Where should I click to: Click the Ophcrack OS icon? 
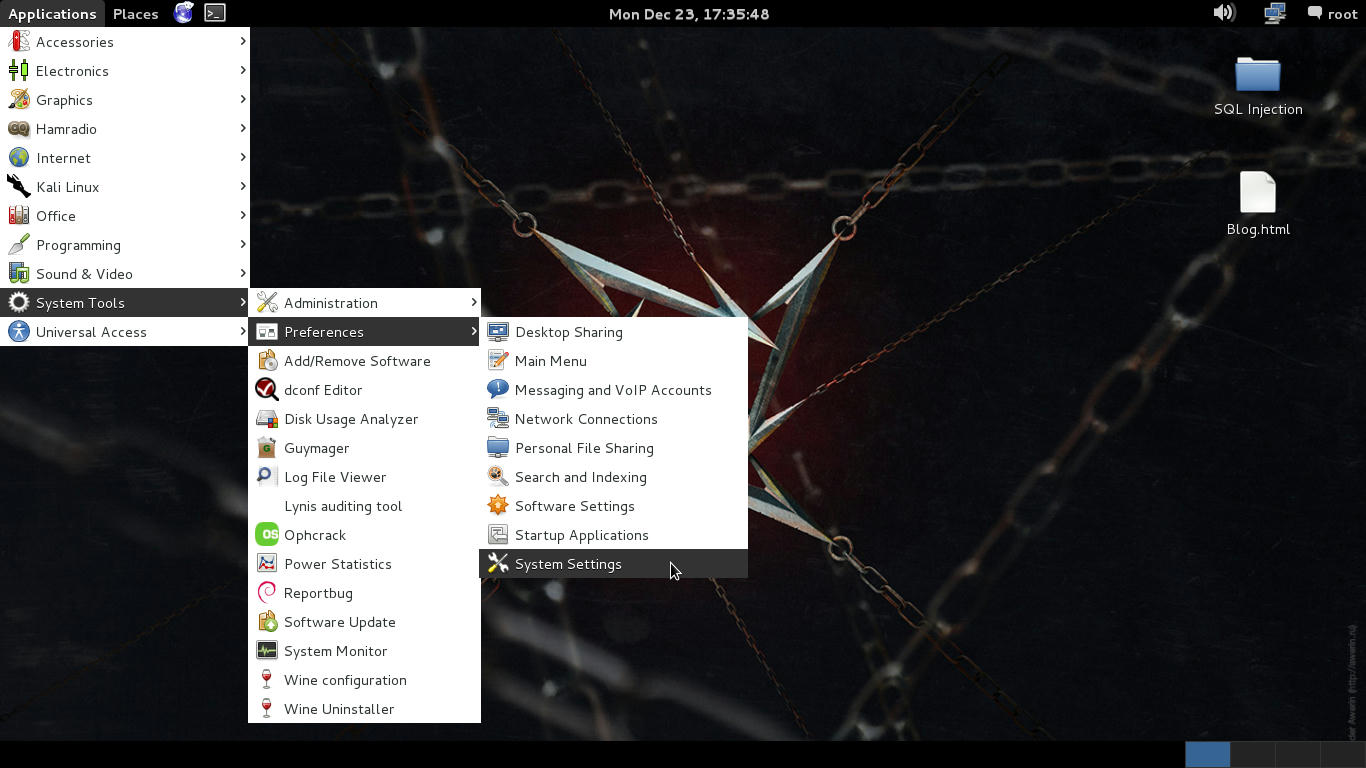click(267, 535)
